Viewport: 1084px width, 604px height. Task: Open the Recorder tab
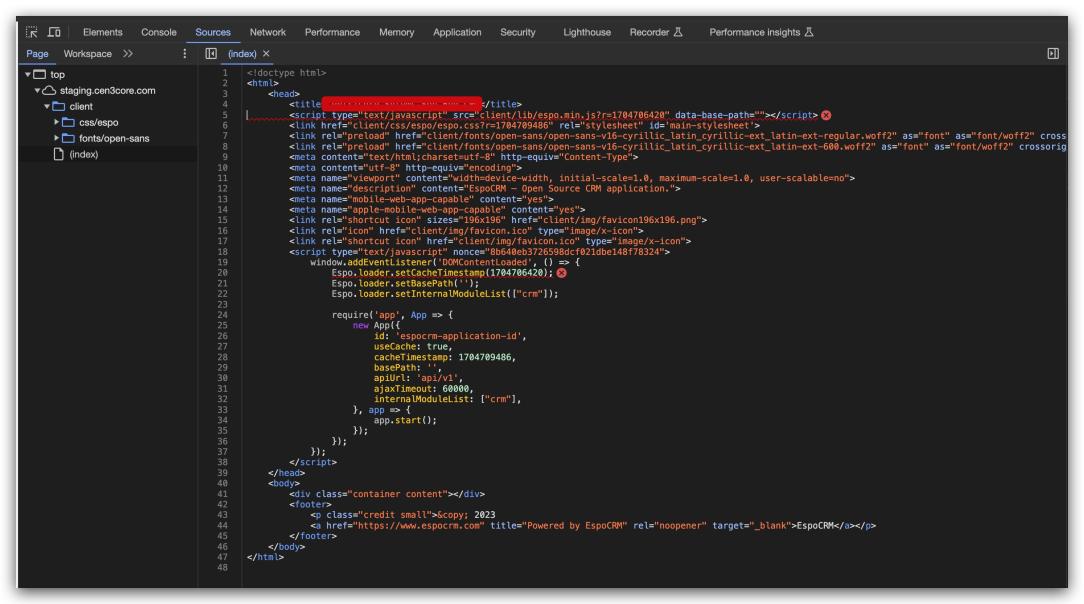tap(655, 32)
